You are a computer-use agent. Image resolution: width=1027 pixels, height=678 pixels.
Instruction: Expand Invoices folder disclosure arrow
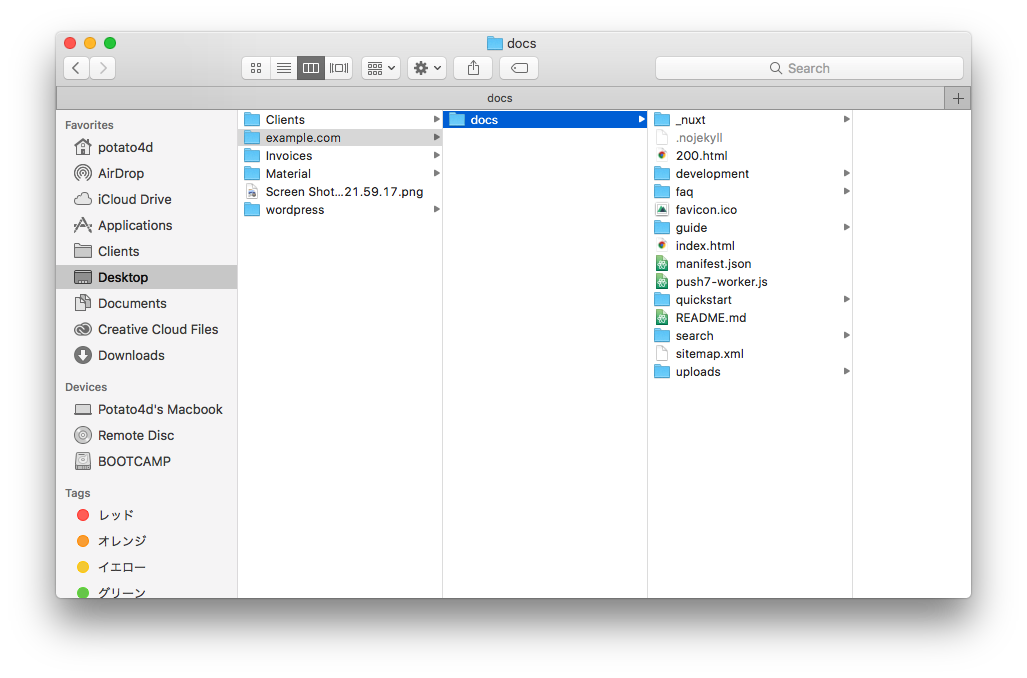pos(436,155)
